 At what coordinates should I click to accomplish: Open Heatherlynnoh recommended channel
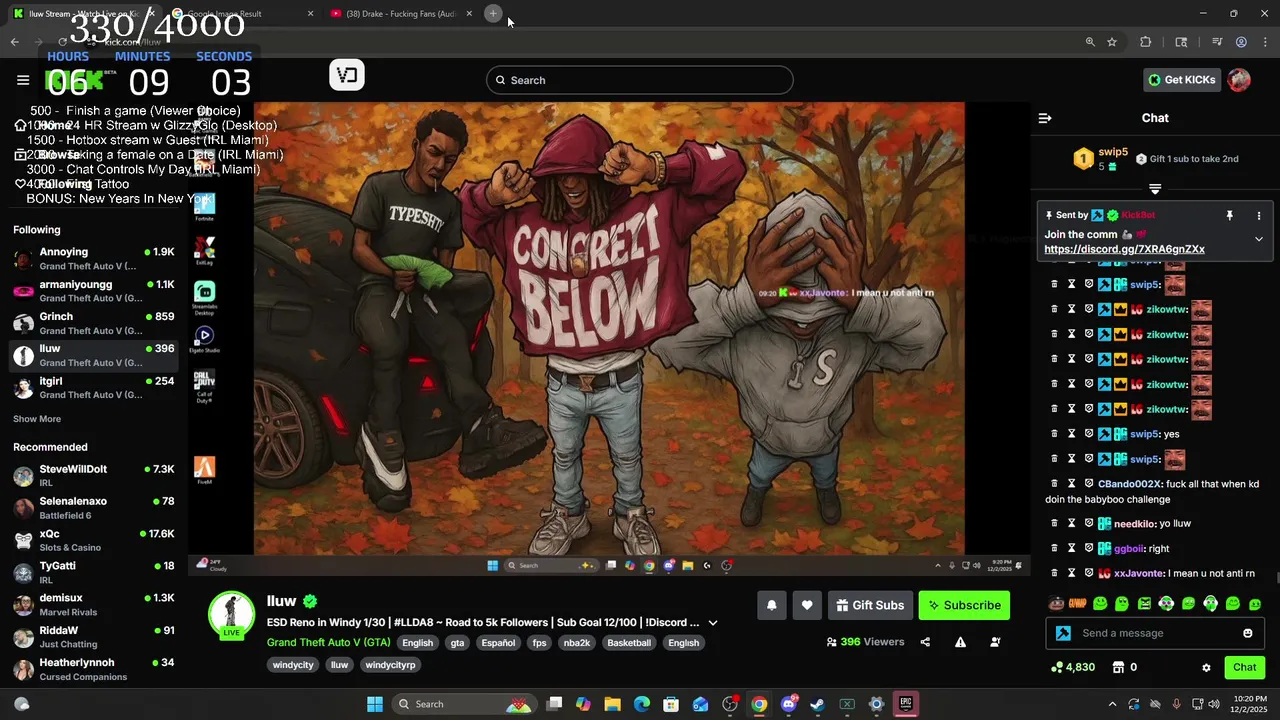point(94,669)
